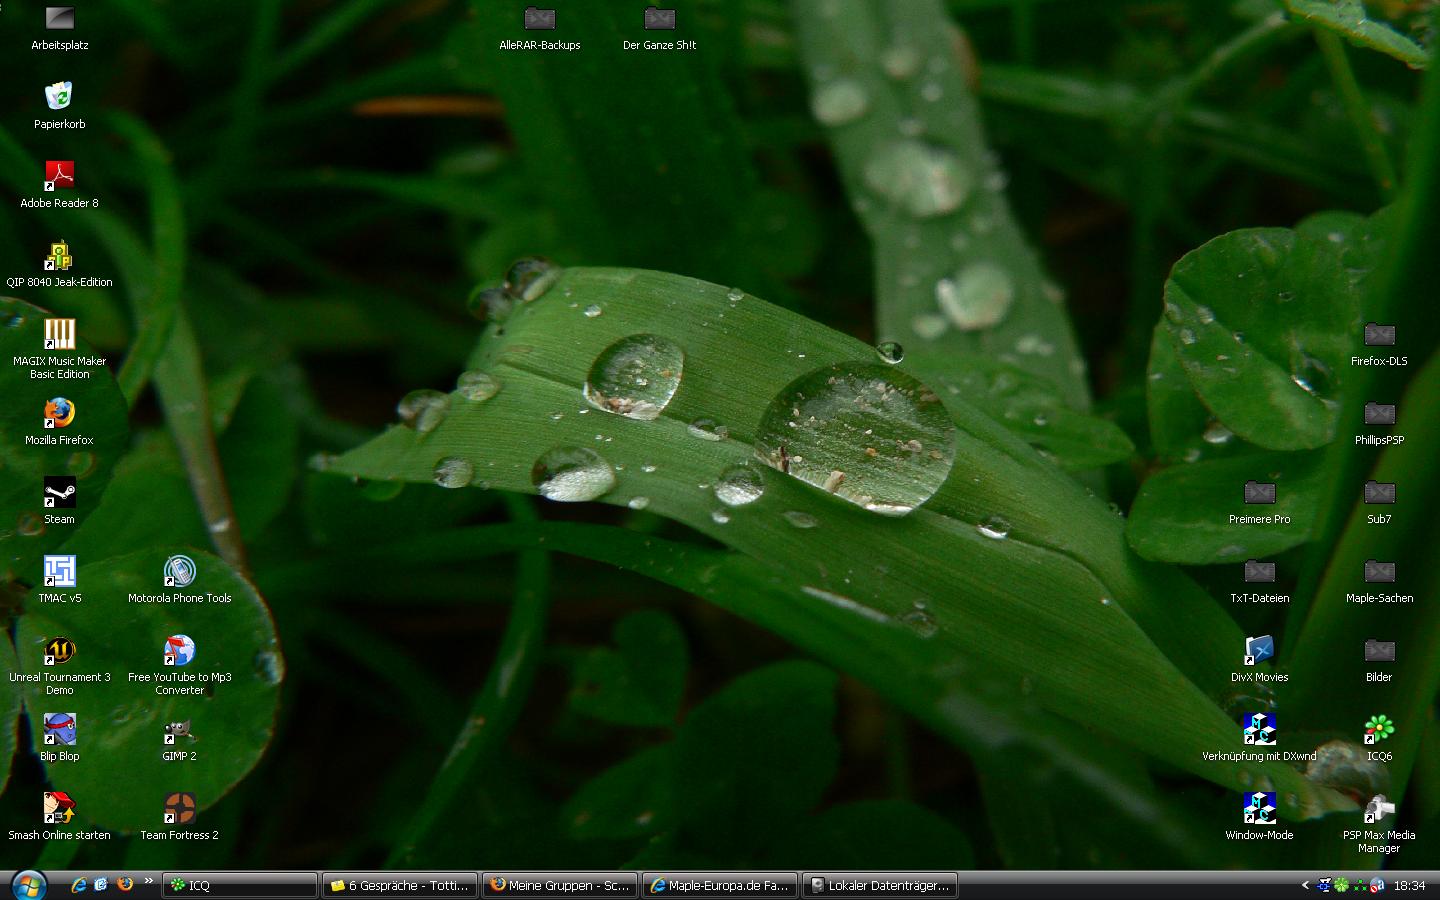
Task: Switch to the ICQ taskbar window
Action: tap(240, 885)
